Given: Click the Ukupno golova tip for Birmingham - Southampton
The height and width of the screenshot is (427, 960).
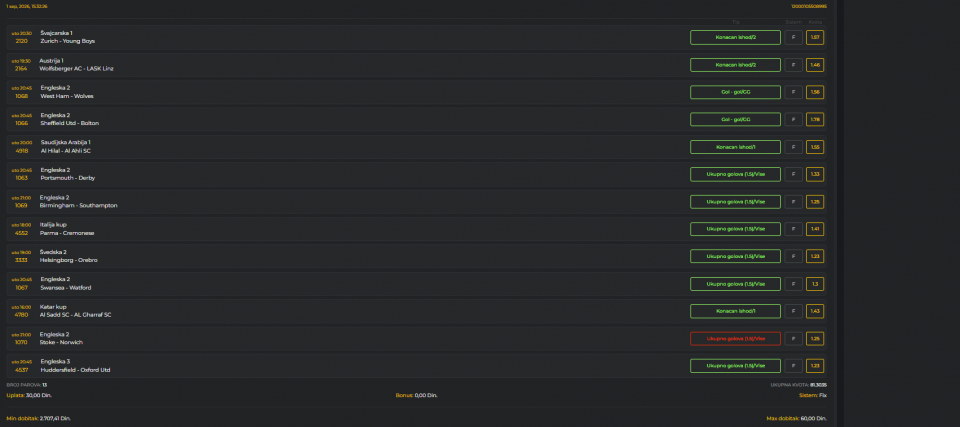Looking at the screenshot, I should [735, 202].
